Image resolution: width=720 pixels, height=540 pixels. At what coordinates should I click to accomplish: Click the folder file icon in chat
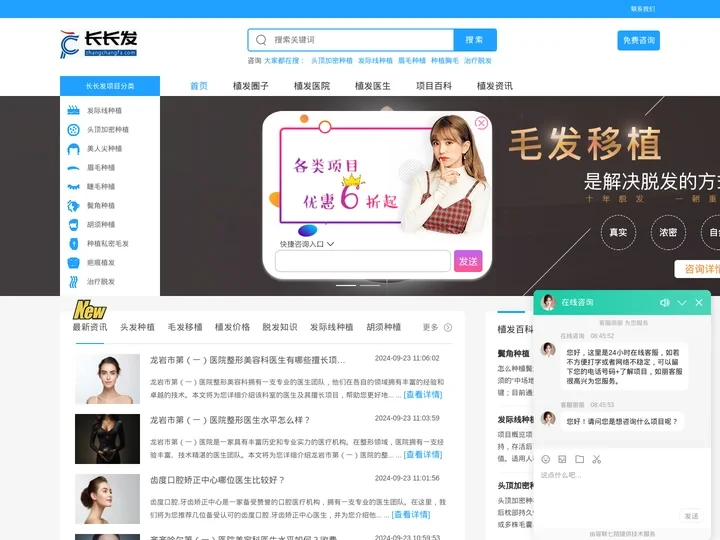[579, 459]
